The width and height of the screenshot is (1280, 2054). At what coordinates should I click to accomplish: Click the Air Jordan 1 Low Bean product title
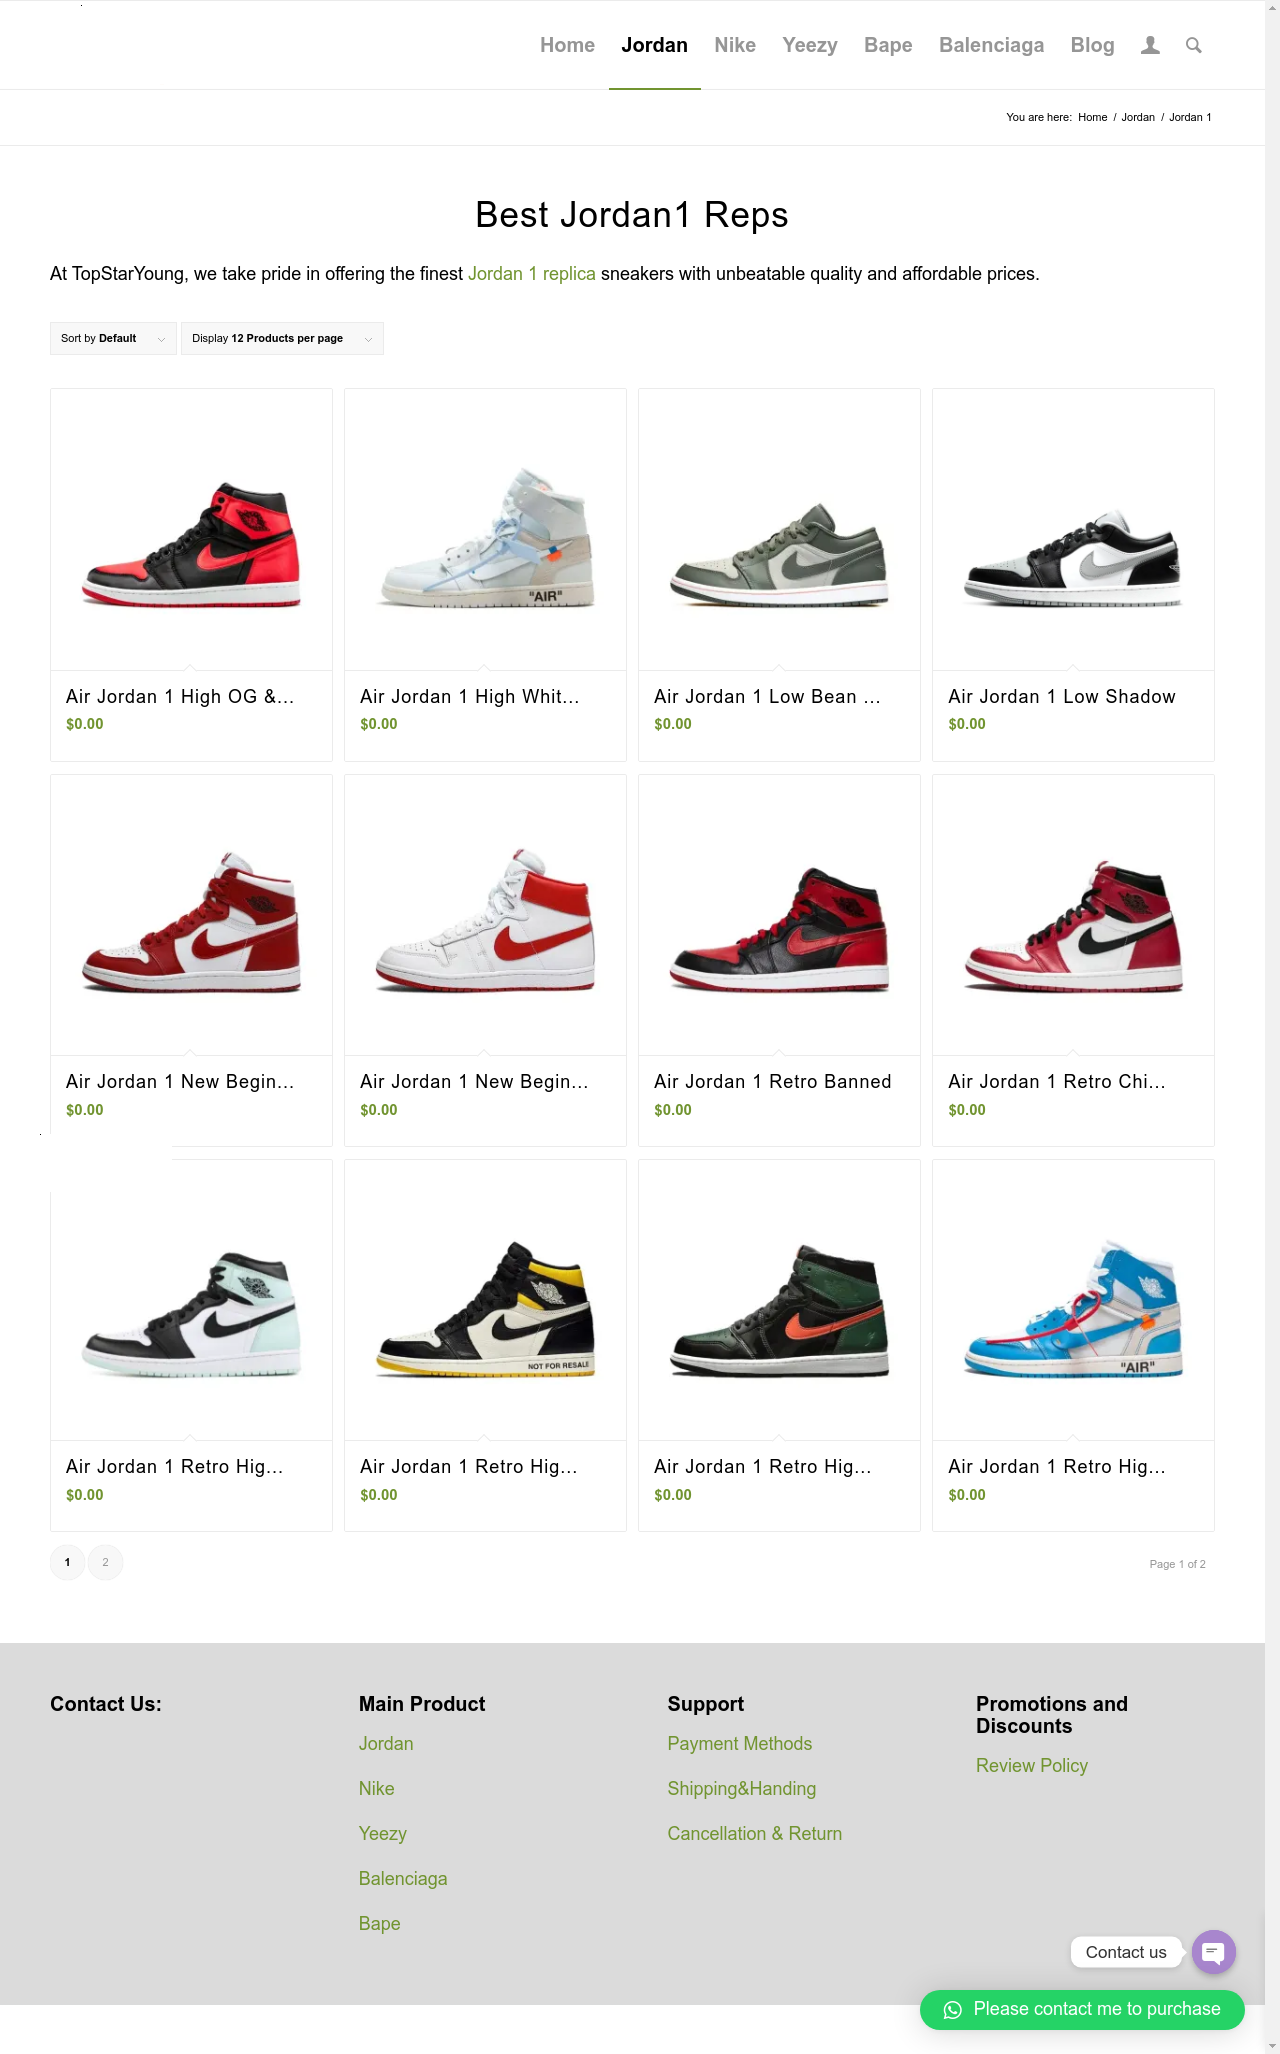point(767,697)
